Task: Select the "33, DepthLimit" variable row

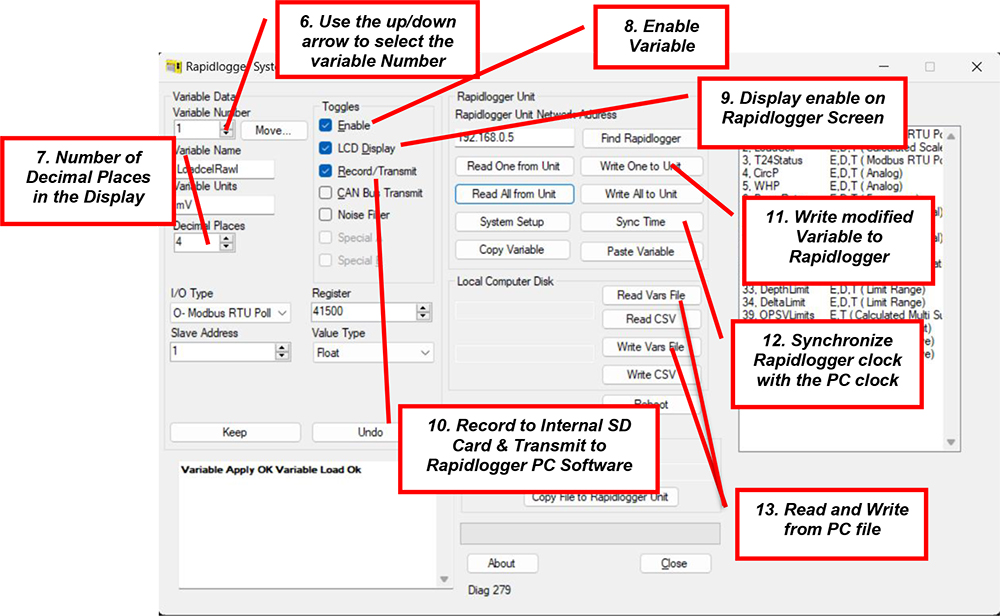Action: coord(841,290)
